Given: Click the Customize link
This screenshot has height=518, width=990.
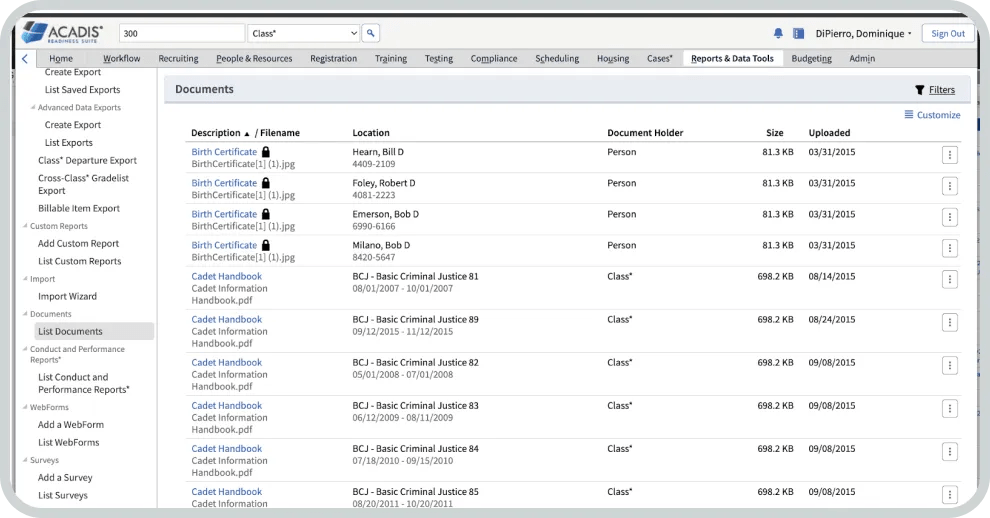Looking at the screenshot, I should pos(938,114).
